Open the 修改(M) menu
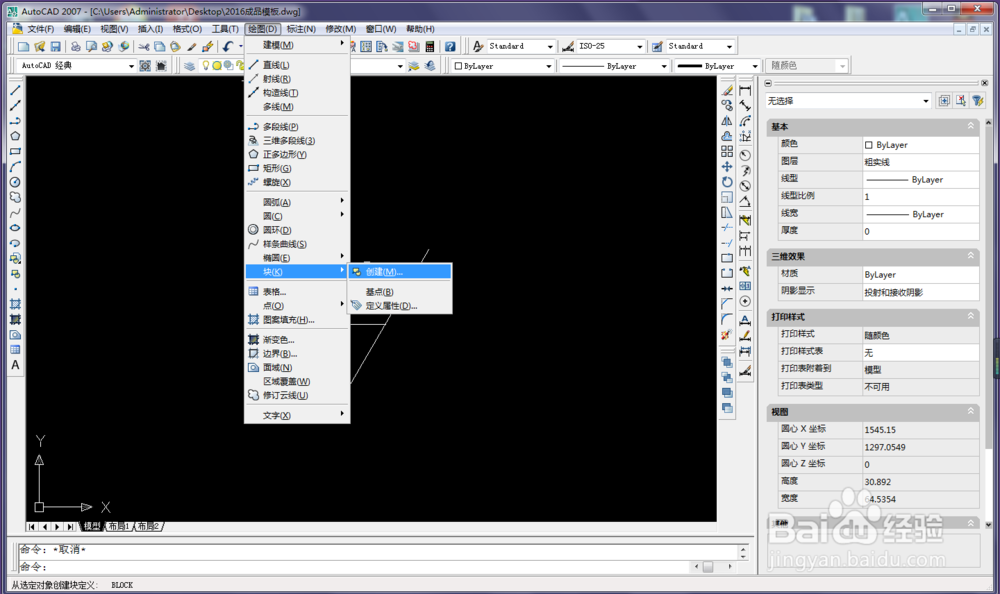Image resolution: width=1000 pixels, height=594 pixels. (x=341, y=29)
